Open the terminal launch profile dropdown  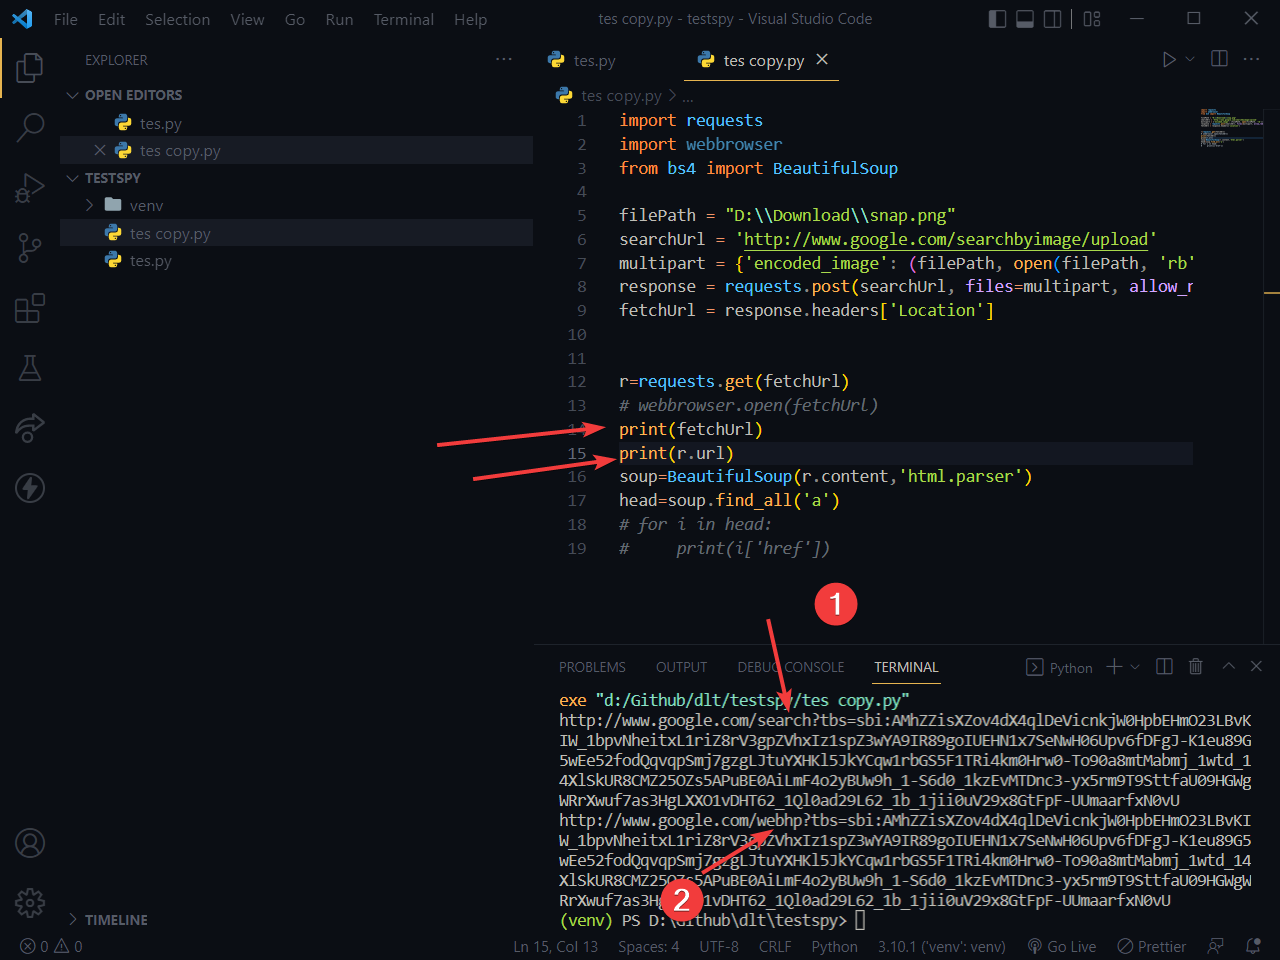tap(1135, 667)
